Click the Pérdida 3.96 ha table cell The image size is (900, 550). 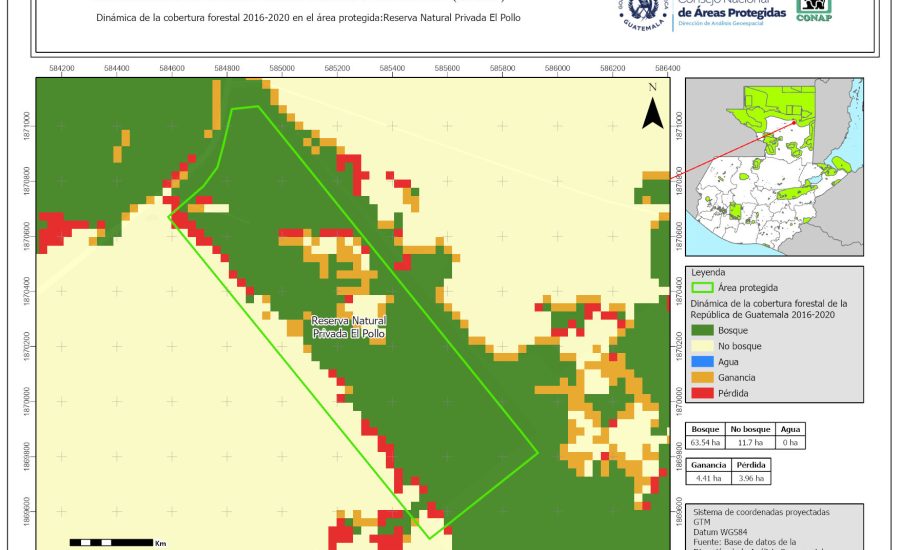coord(752,479)
